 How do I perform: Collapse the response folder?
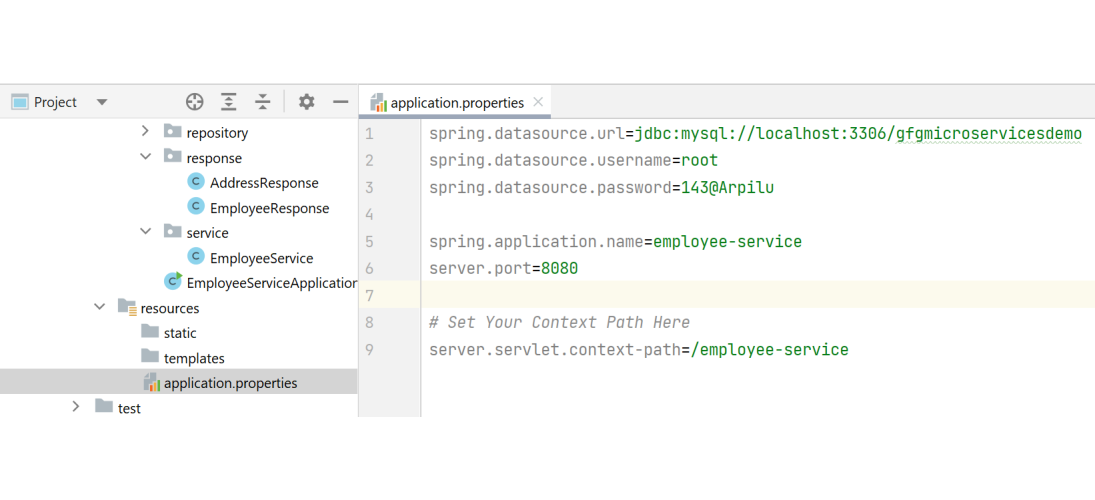145,157
